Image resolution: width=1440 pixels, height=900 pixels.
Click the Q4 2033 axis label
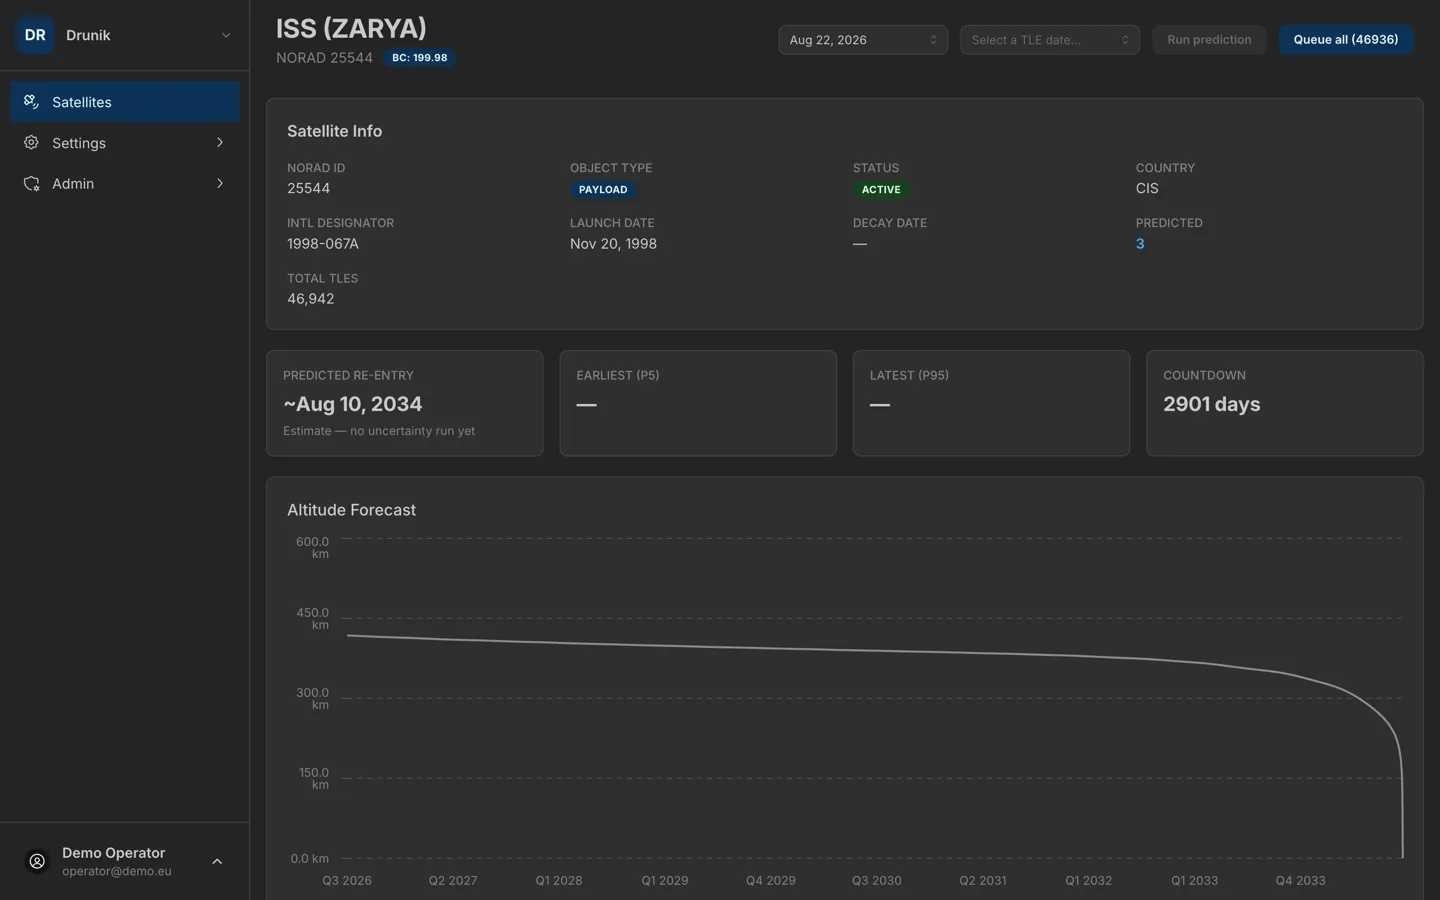tap(1300, 881)
